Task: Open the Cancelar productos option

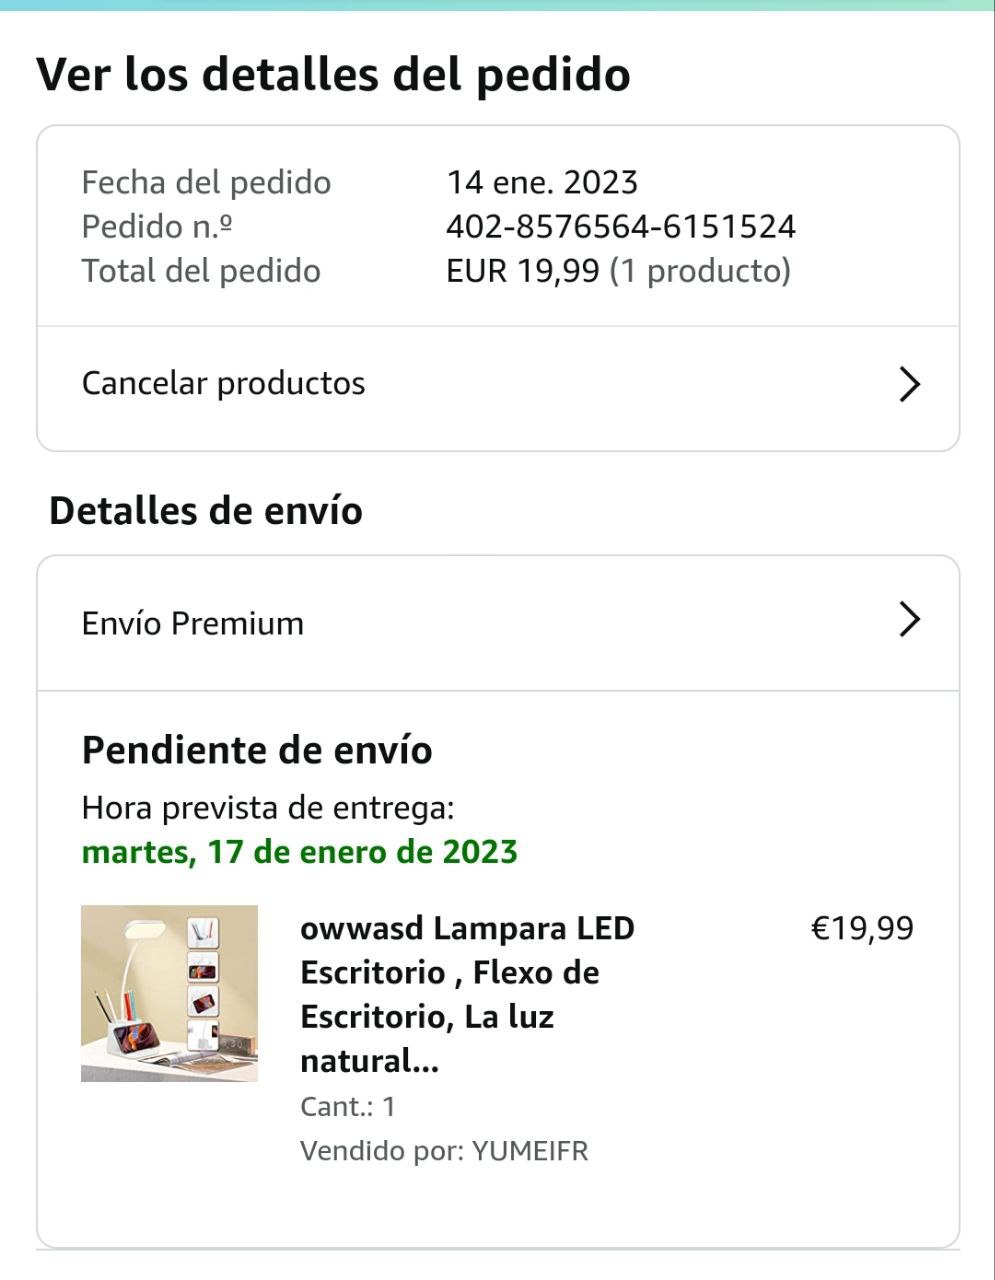Action: [x=223, y=384]
